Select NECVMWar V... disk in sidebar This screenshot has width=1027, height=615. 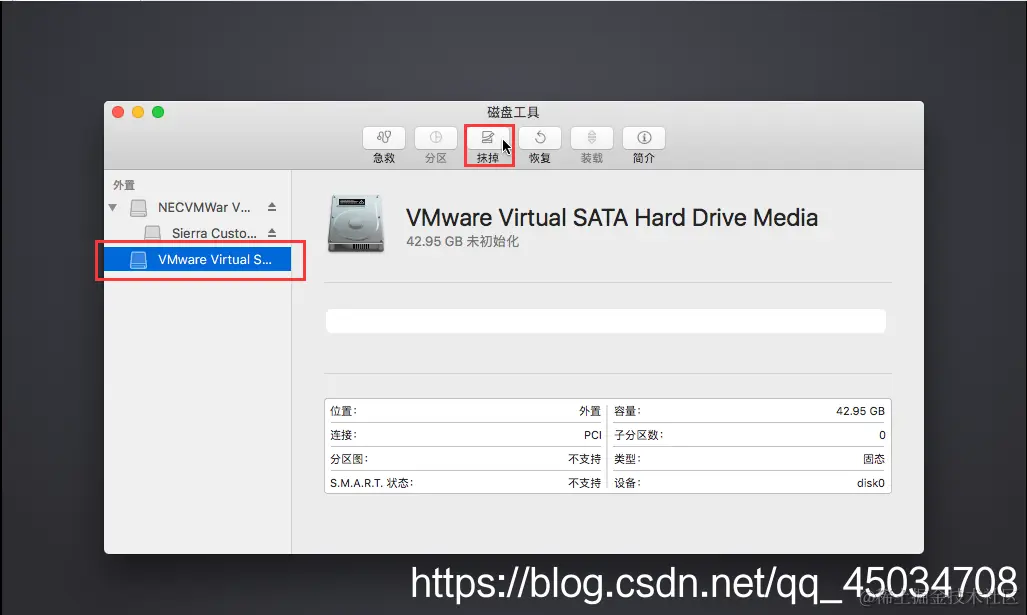point(204,208)
